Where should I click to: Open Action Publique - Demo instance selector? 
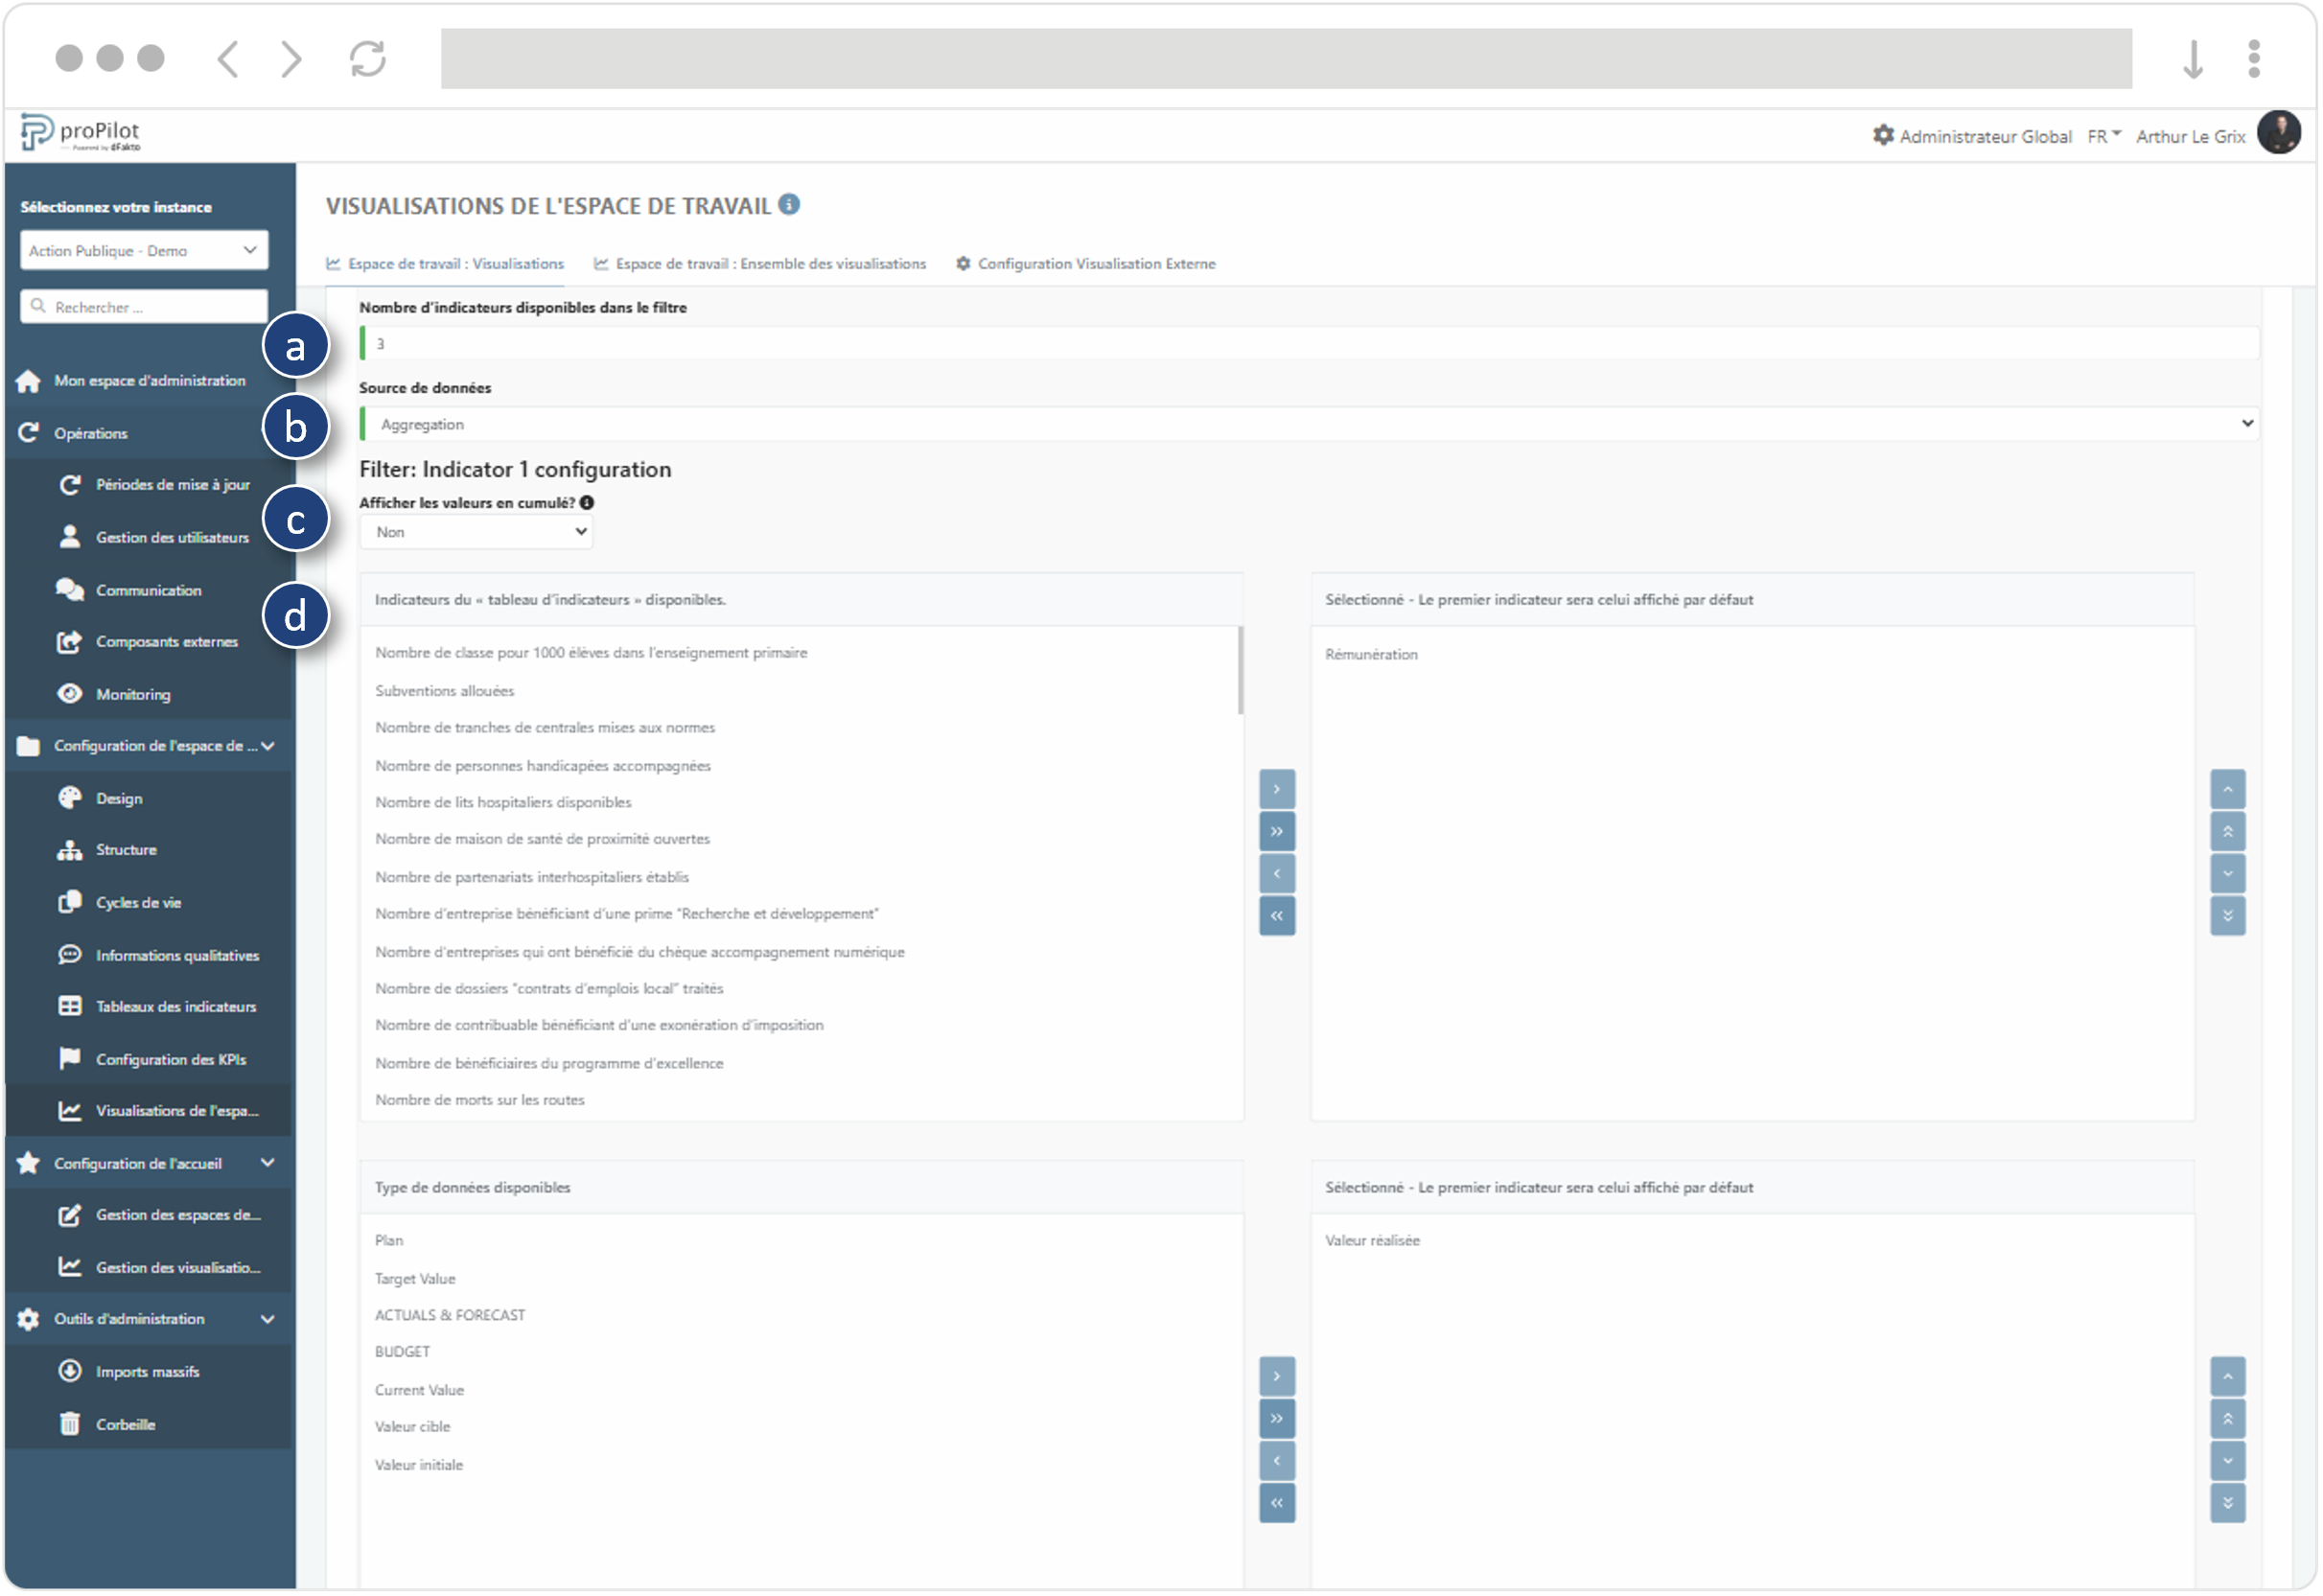click(x=144, y=250)
